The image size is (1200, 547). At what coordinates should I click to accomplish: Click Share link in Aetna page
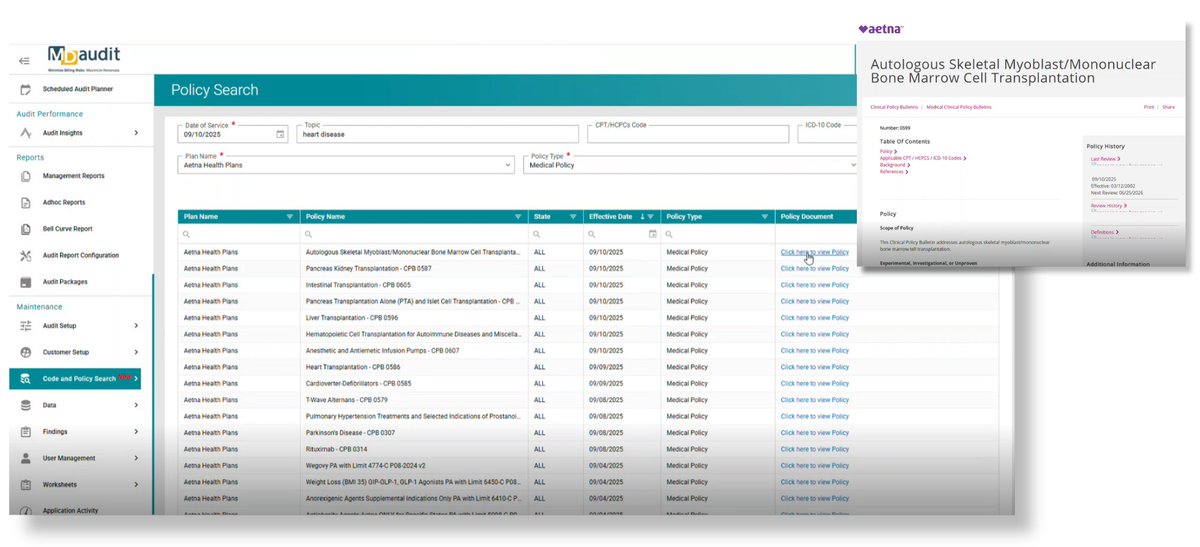point(1168,106)
